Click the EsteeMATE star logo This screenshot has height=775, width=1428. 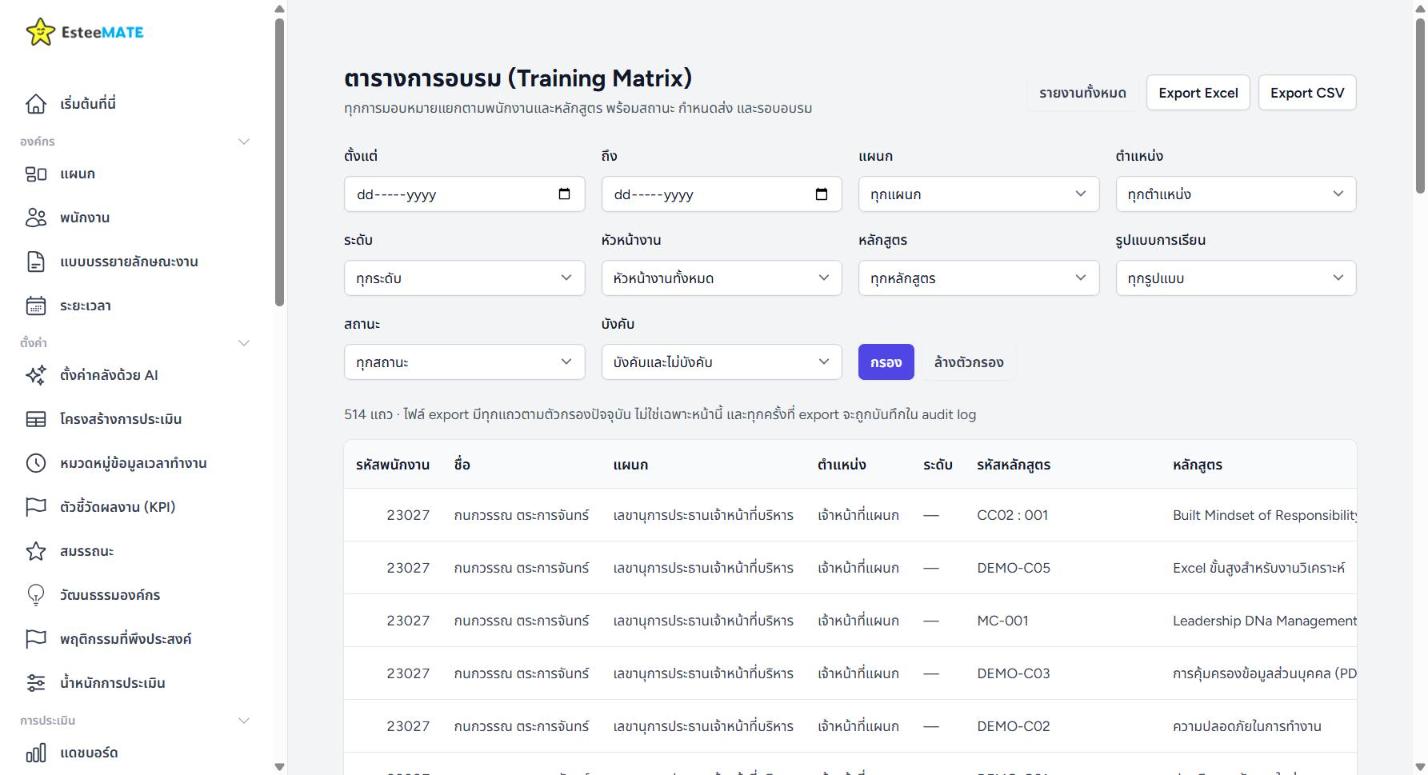(x=41, y=33)
